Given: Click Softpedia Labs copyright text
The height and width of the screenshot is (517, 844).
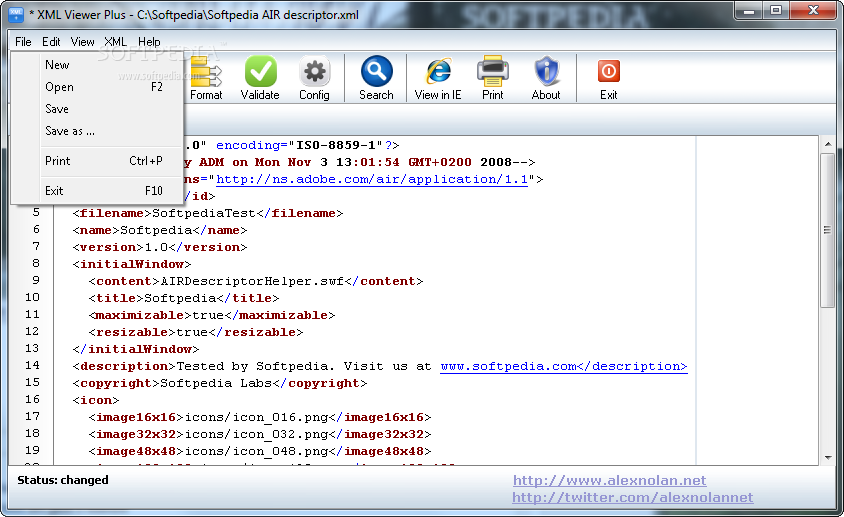Looking at the screenshot, I should pyautogui.click(x=216, y=383).
